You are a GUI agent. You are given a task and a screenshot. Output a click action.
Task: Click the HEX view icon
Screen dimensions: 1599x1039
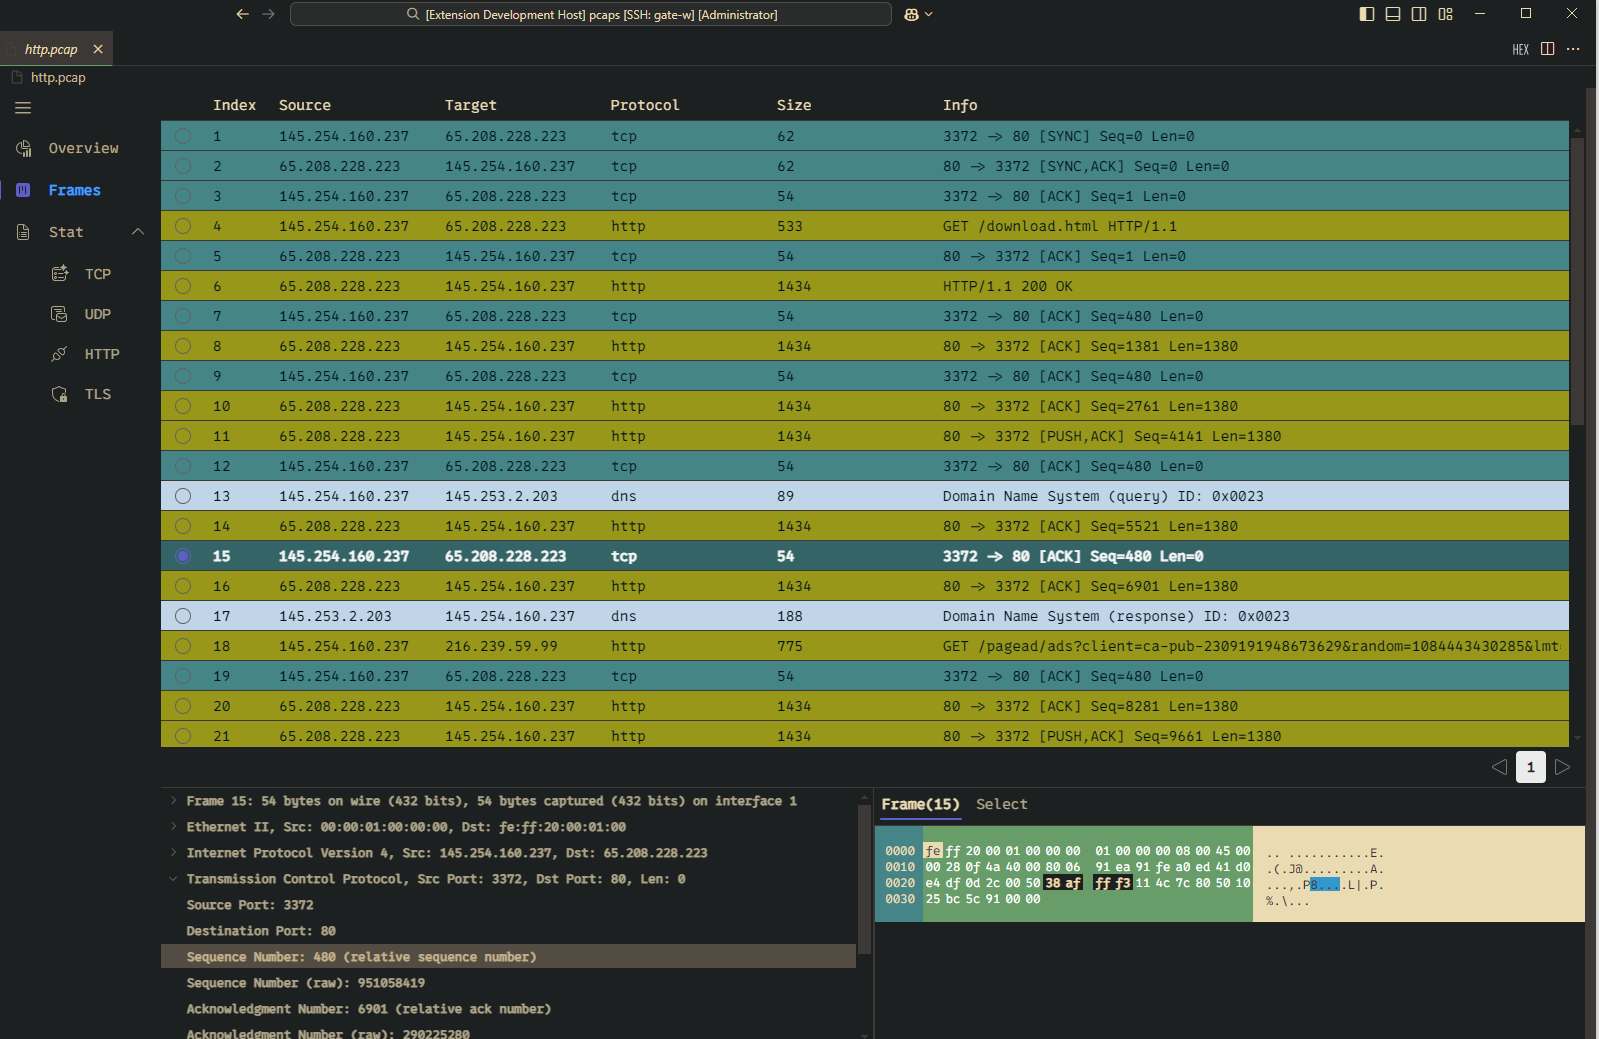coord(1520,49)
